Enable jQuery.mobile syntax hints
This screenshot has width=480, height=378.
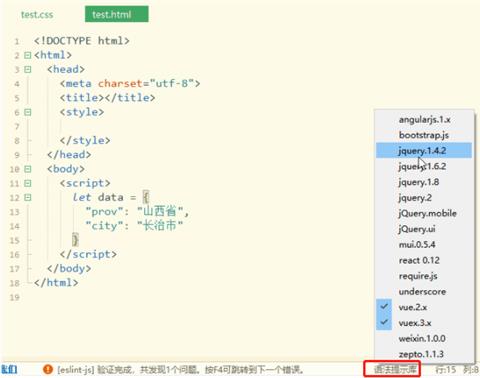point(424,213)
